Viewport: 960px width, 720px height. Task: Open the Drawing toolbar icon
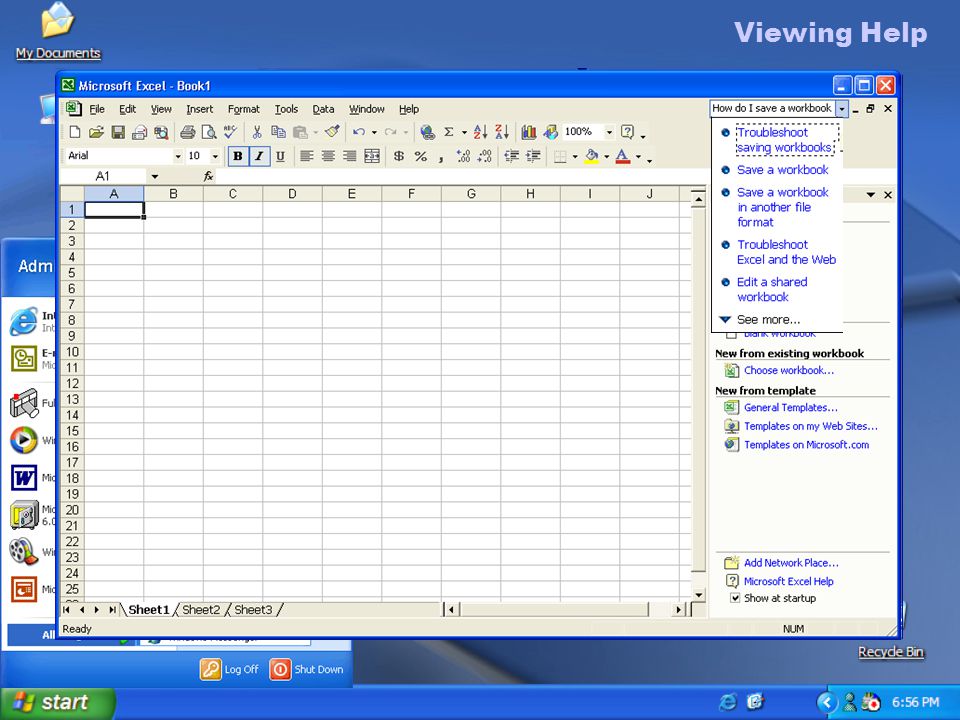coord(550,132)
